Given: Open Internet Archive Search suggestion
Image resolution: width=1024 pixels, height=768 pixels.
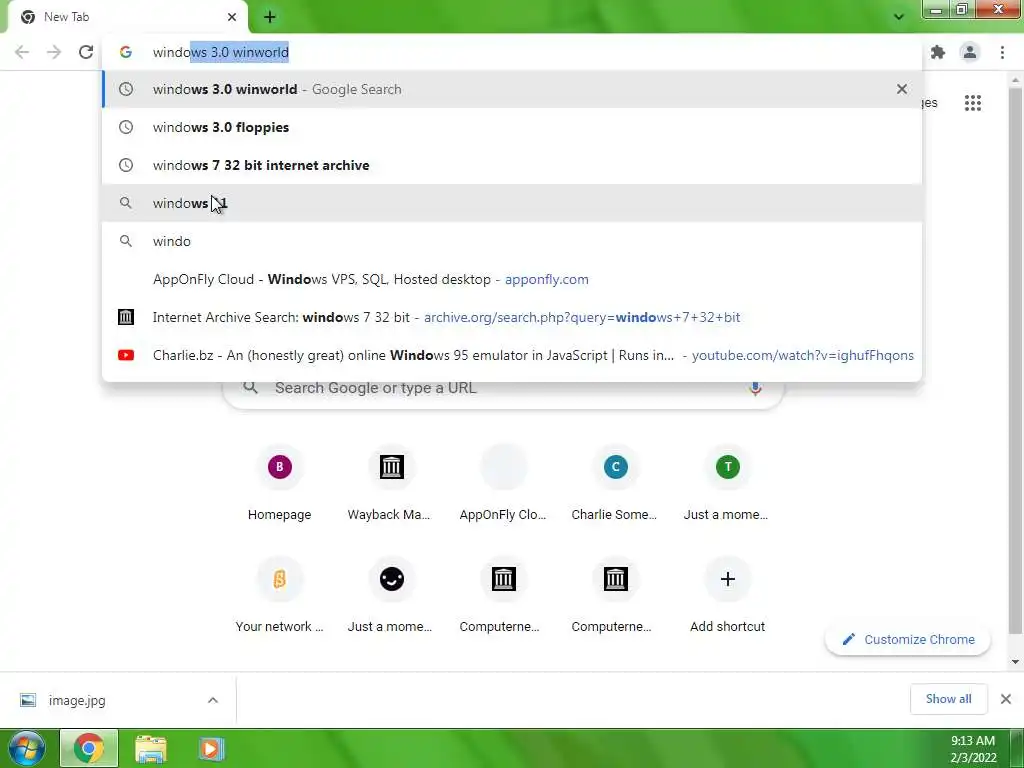Looking at the screenshot, I should pyautogui.click(x=512, y=317).
